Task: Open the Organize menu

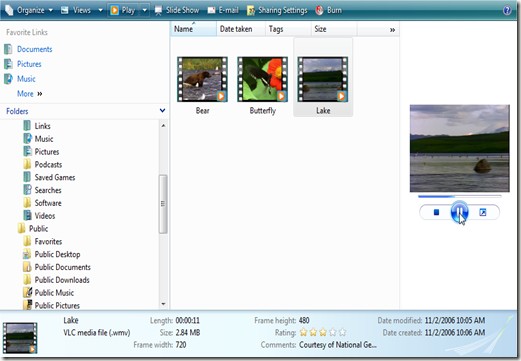Action: click(x=29, y=10)
